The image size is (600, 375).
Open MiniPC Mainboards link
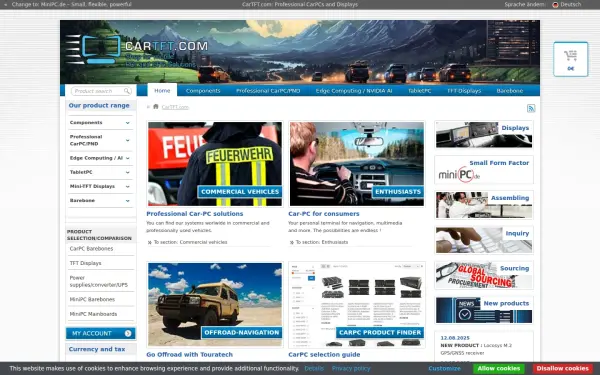(x=93, y=314)
